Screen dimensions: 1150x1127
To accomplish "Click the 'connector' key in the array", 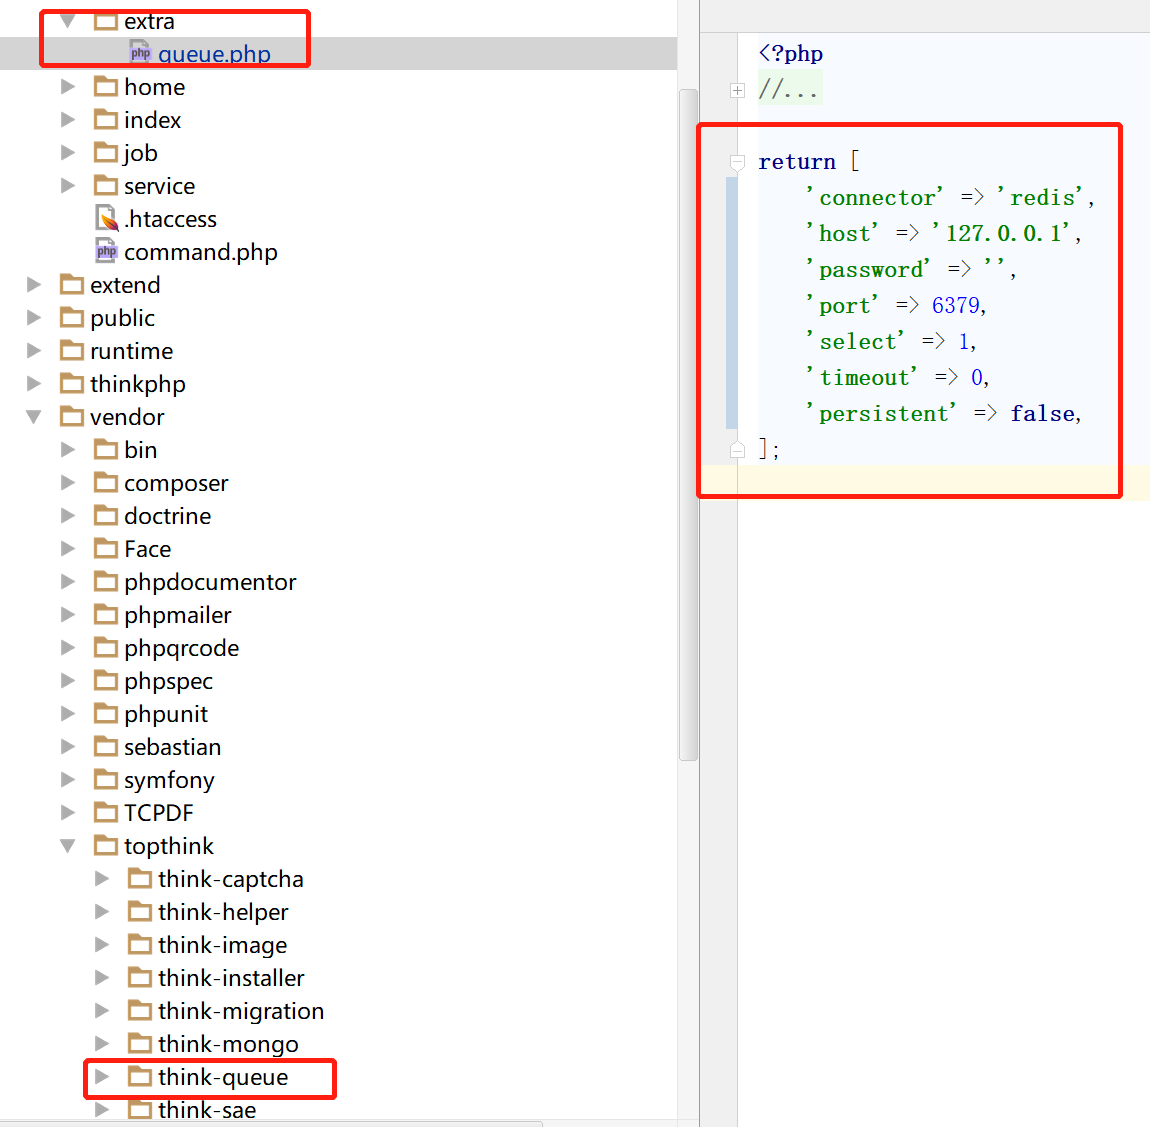I will (874, 197).
